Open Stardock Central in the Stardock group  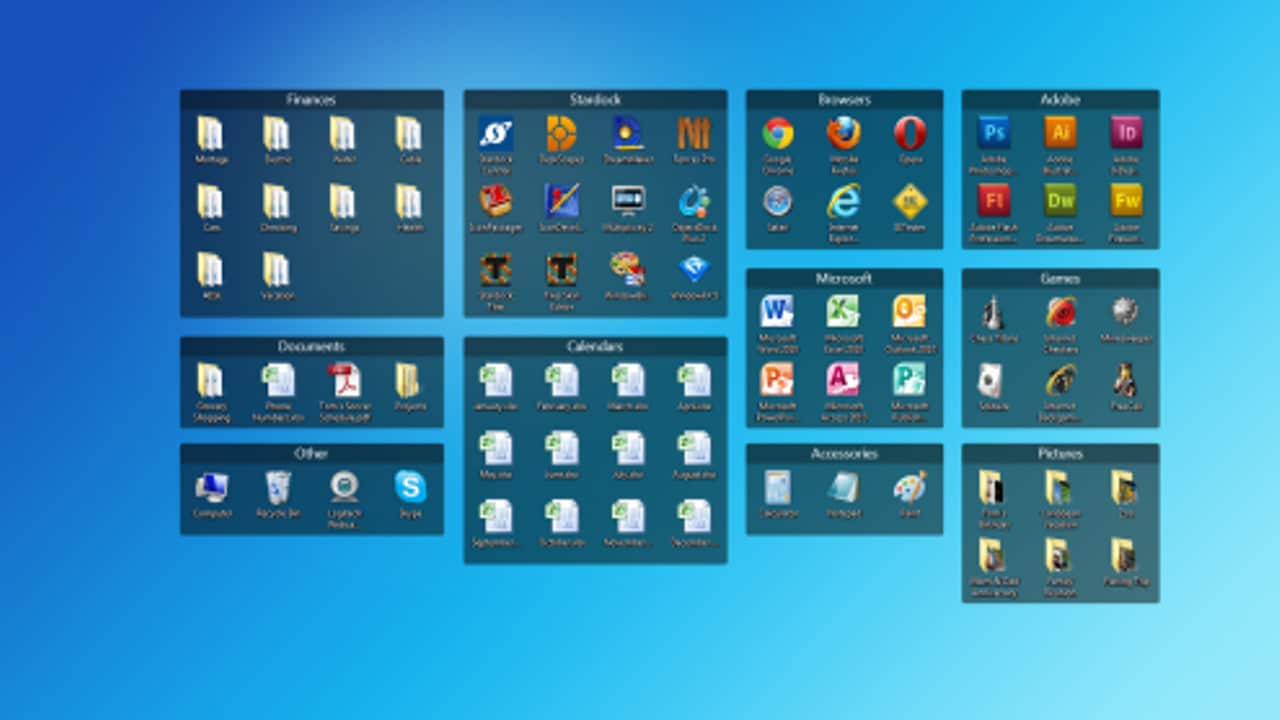(x=497, y=135)
